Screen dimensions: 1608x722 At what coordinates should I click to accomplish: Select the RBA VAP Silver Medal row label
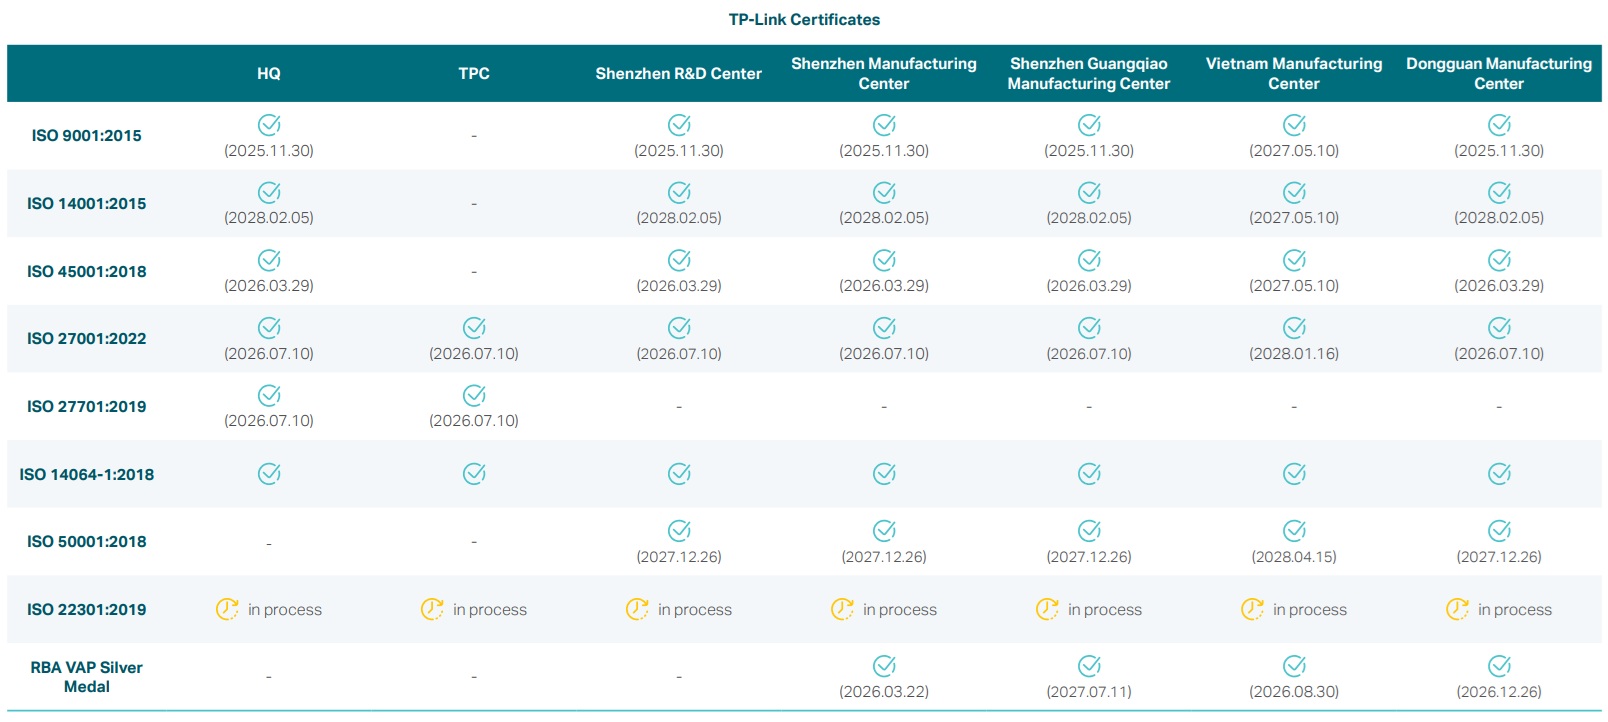pos(87,677)
